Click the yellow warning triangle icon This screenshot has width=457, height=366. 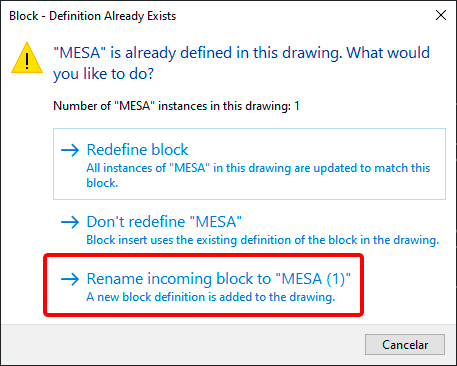click(27, 58)
